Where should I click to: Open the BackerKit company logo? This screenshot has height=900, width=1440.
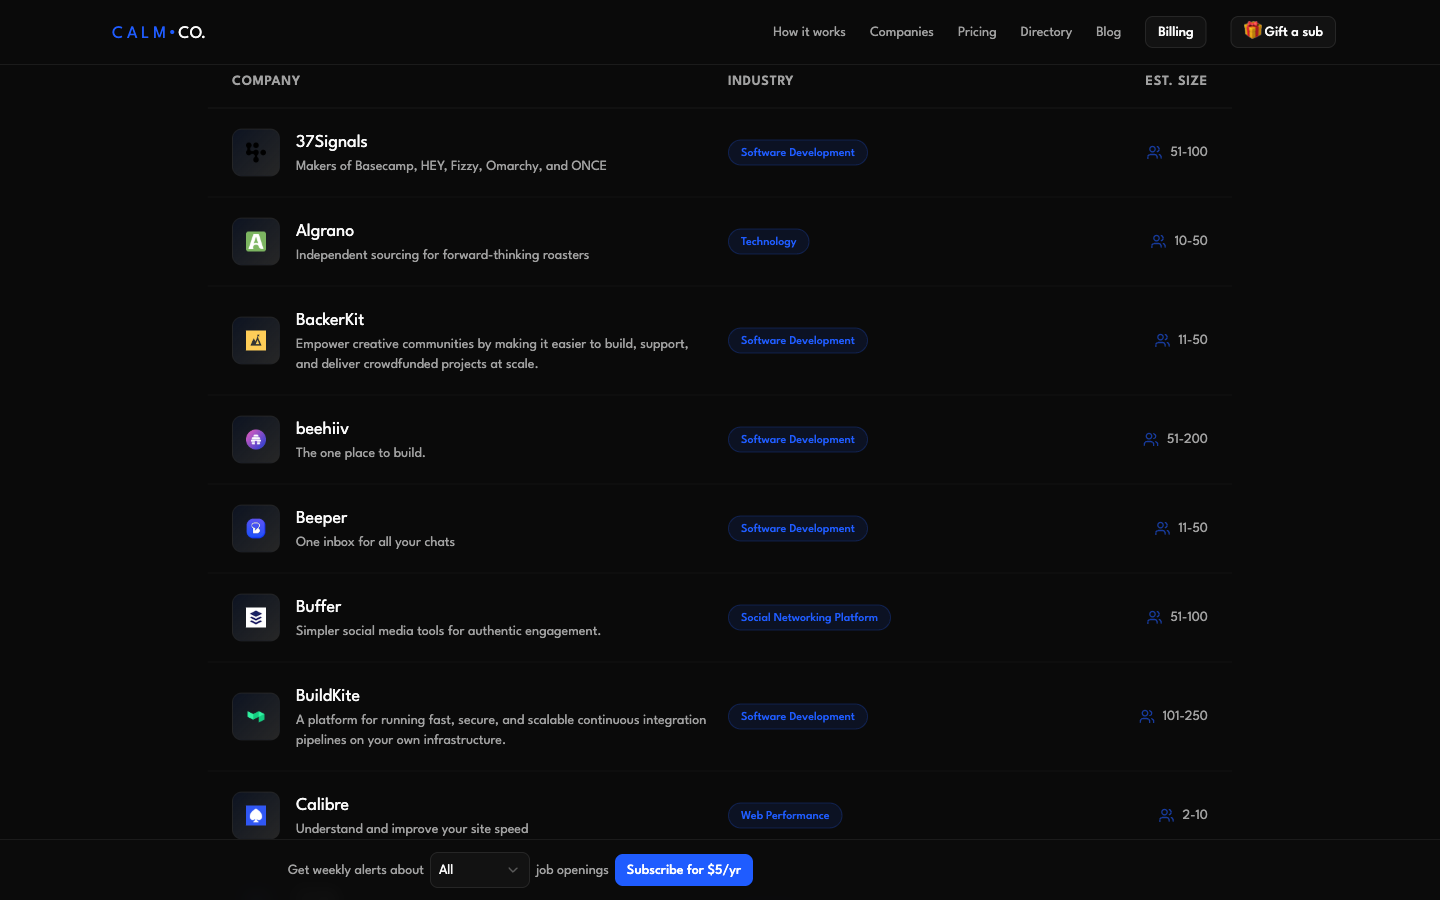pos(256,340)
